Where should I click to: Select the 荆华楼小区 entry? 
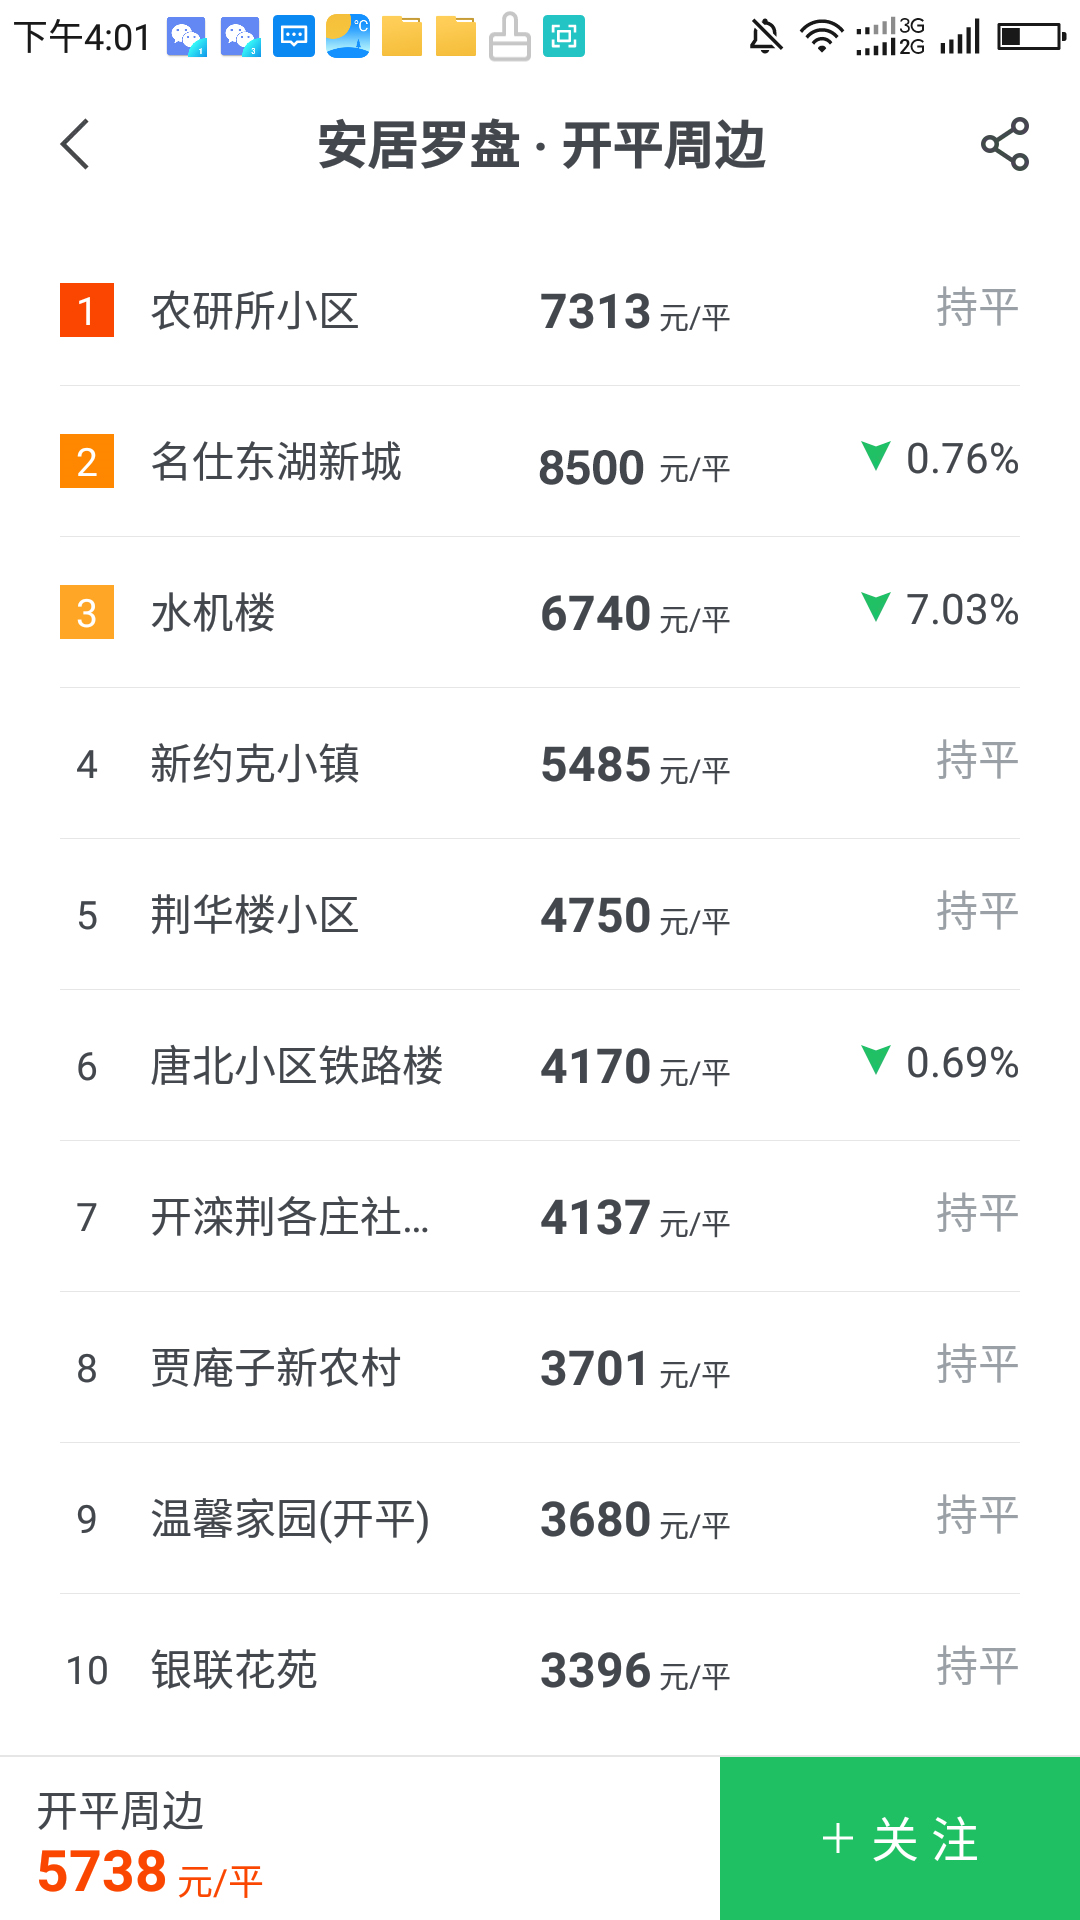point(255,915)
